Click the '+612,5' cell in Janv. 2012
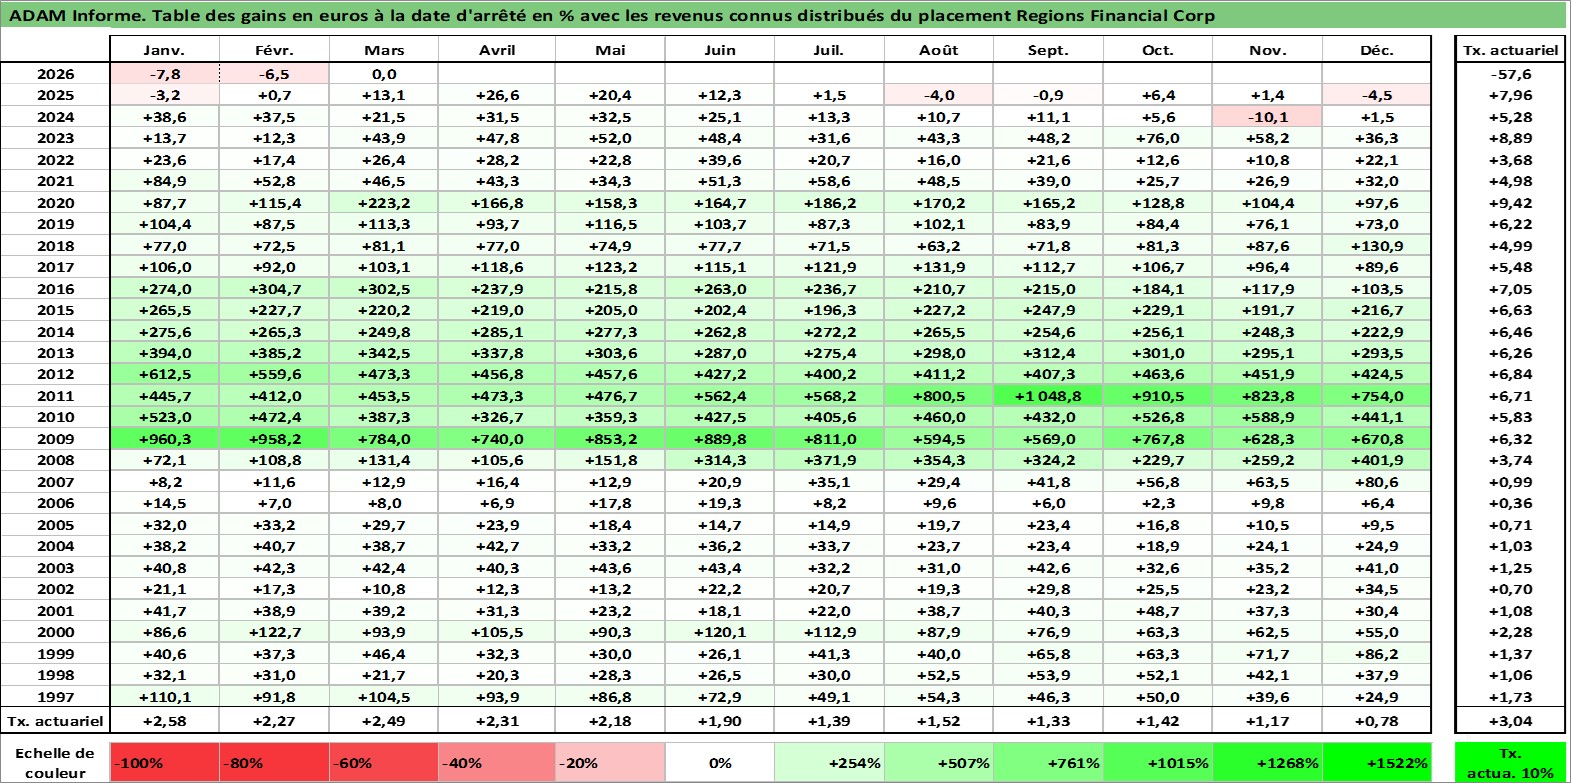 pos(165,374)
